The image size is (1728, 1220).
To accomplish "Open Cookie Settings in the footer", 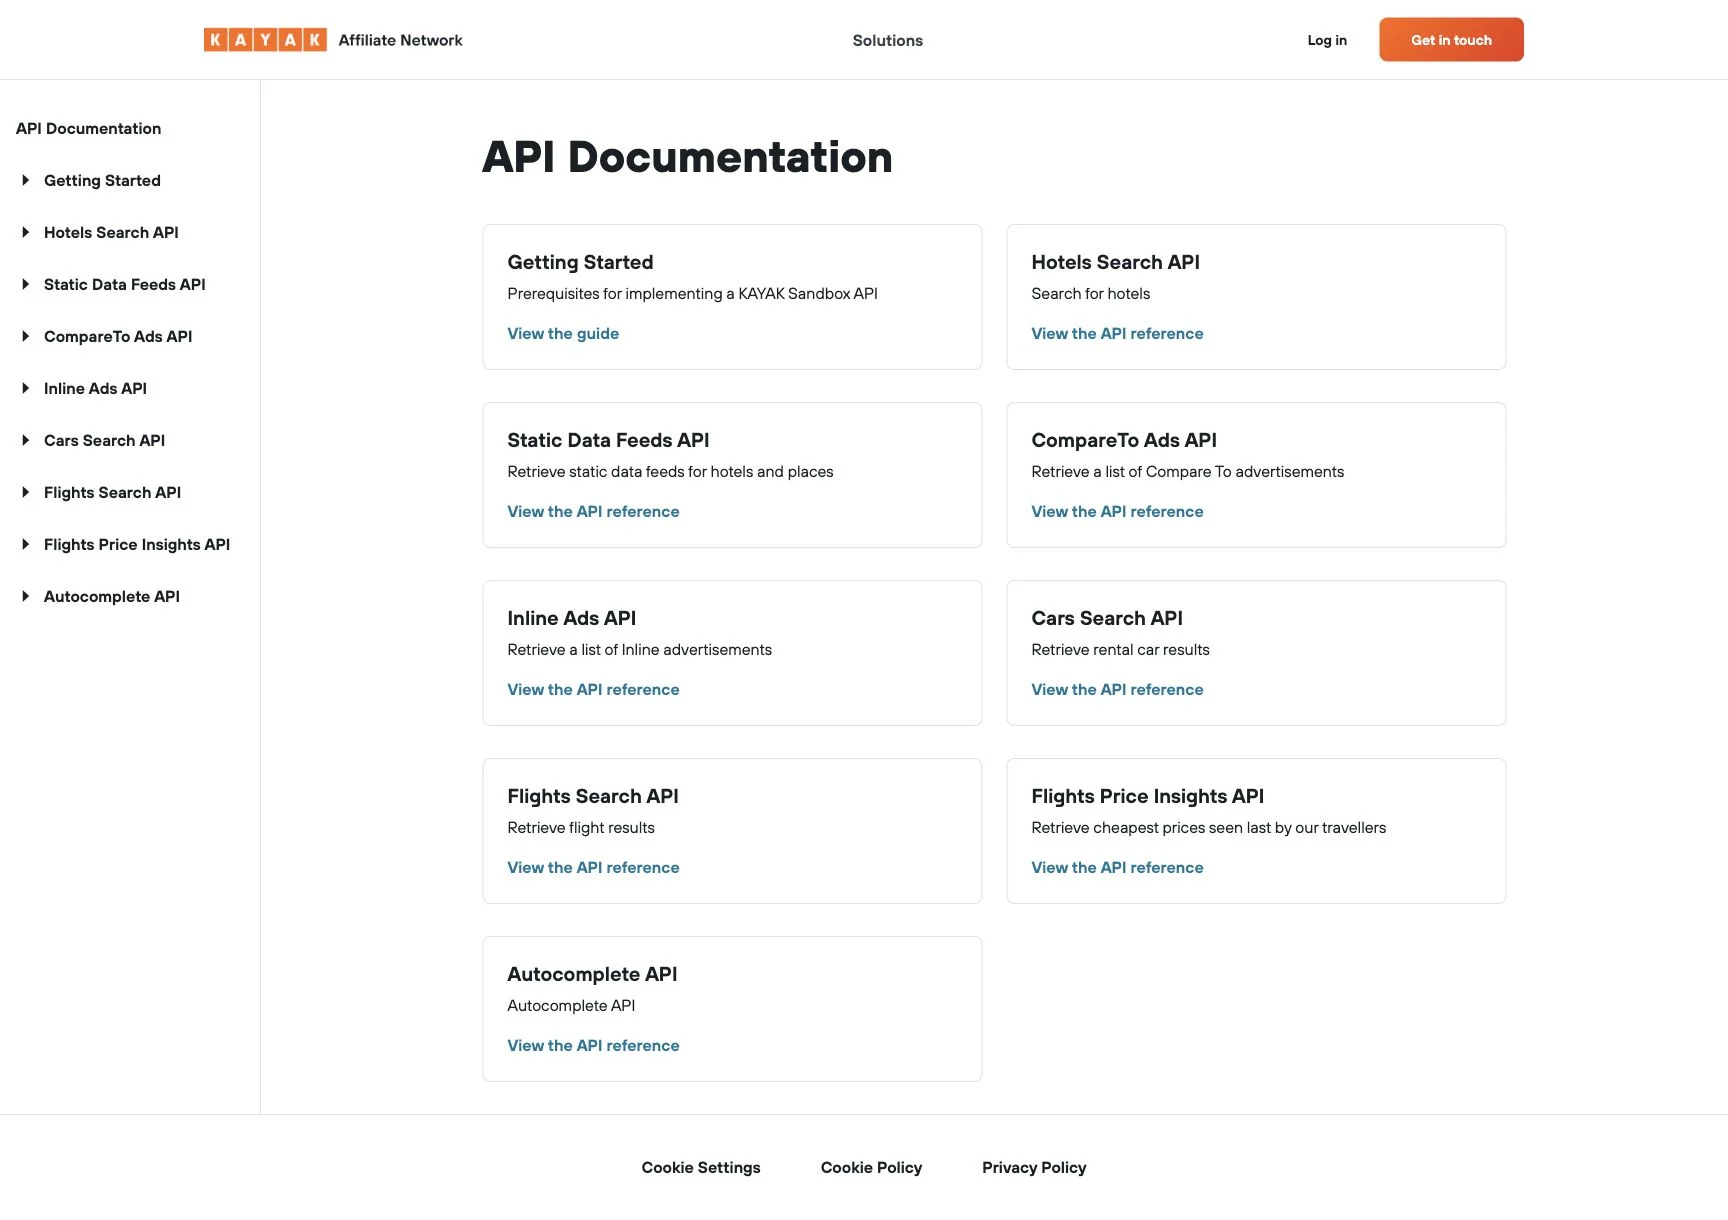I will coord(701,1167).
